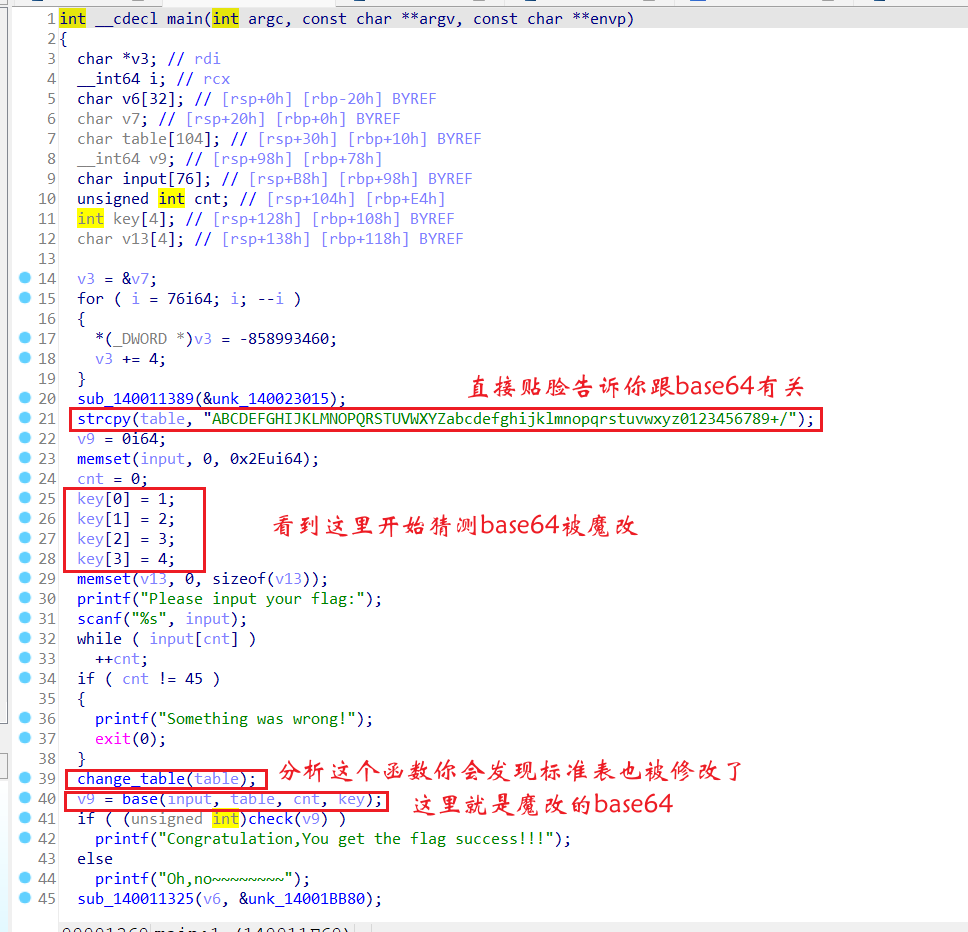Viewport: 968px width, 932px height.
Task: Toggle breakpoint dot on strcpy line 21
Action: 25,417
